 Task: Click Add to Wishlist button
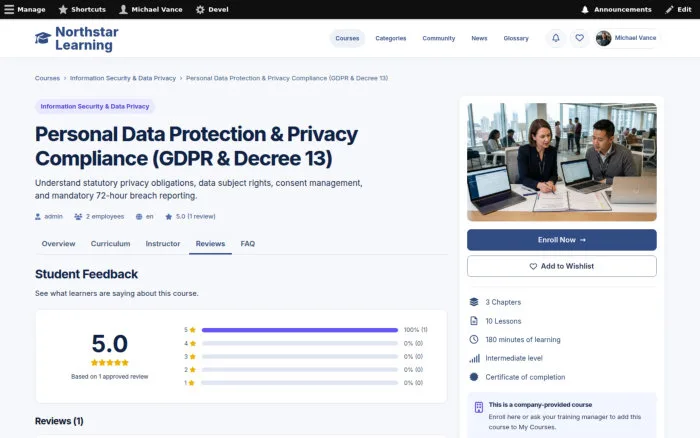tap(562, 266)
